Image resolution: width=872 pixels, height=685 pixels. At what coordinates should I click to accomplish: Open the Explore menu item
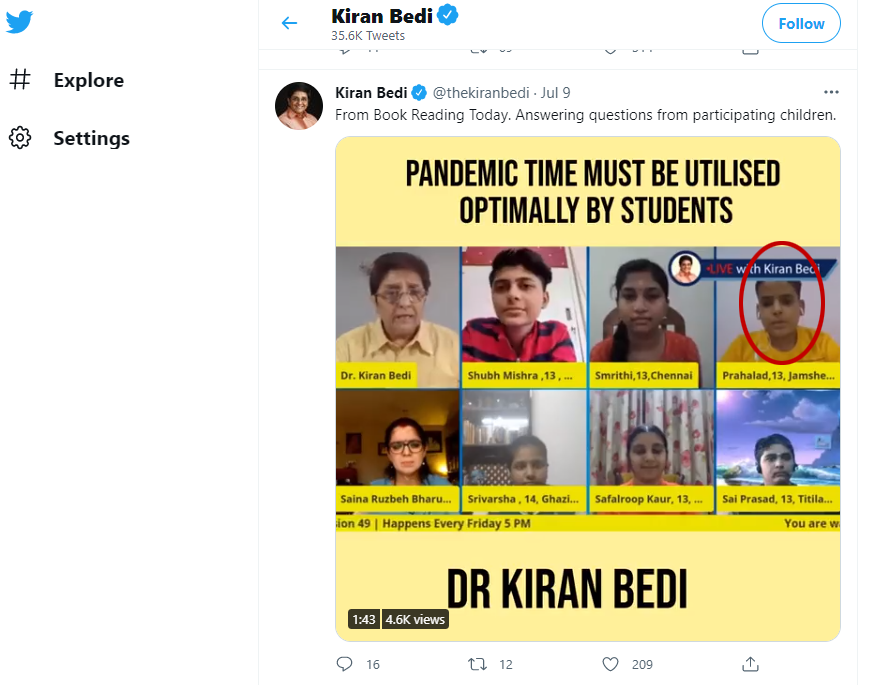(88, 81)
